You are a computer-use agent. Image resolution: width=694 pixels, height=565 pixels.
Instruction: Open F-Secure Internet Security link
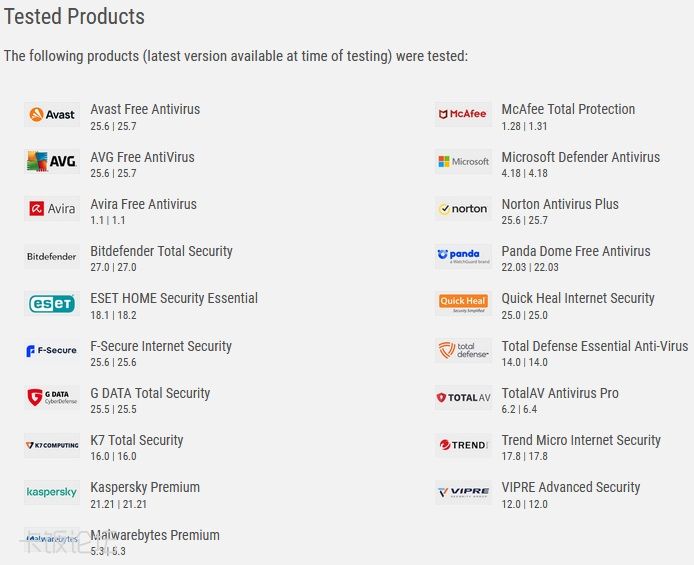click(161, 346)
